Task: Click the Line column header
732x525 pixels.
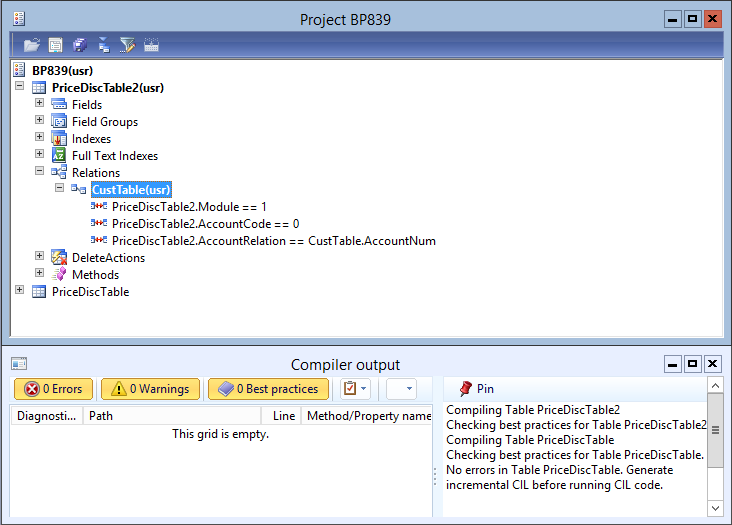Action: 283,416
